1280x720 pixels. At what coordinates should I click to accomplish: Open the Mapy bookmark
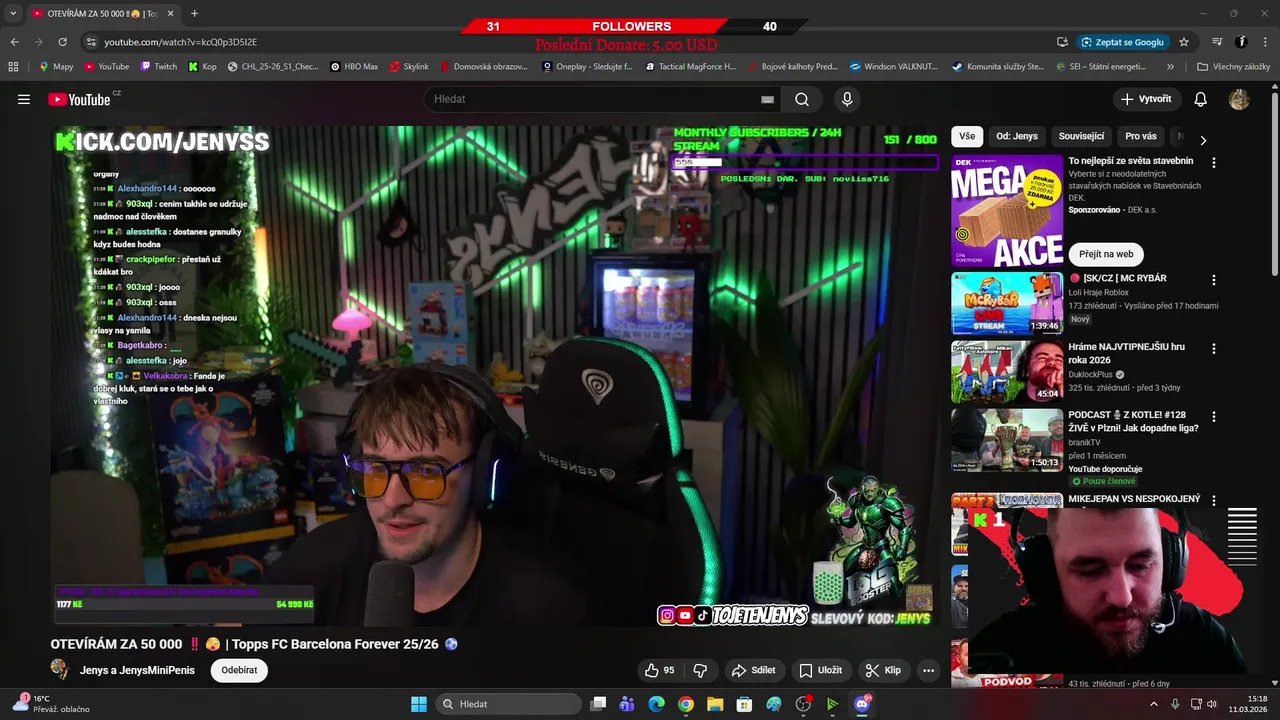pos(56,67)
